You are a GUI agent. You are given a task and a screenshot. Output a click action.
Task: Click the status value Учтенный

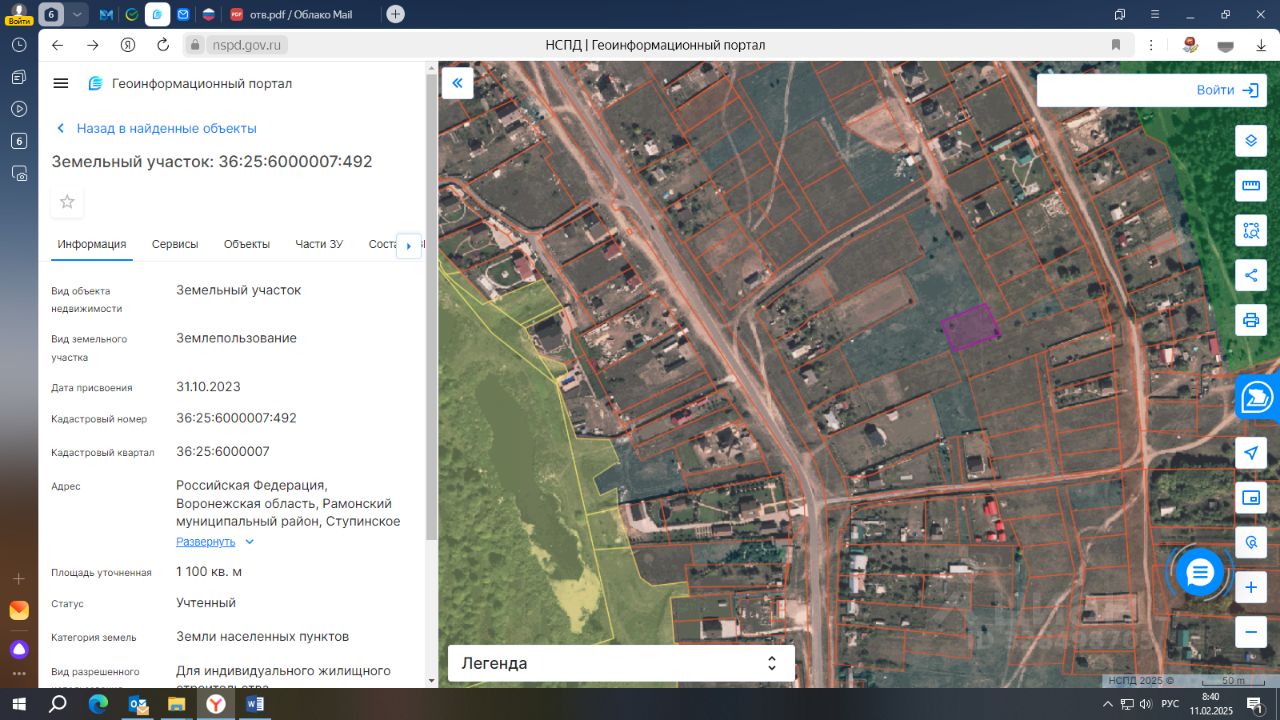coord(206,603)
